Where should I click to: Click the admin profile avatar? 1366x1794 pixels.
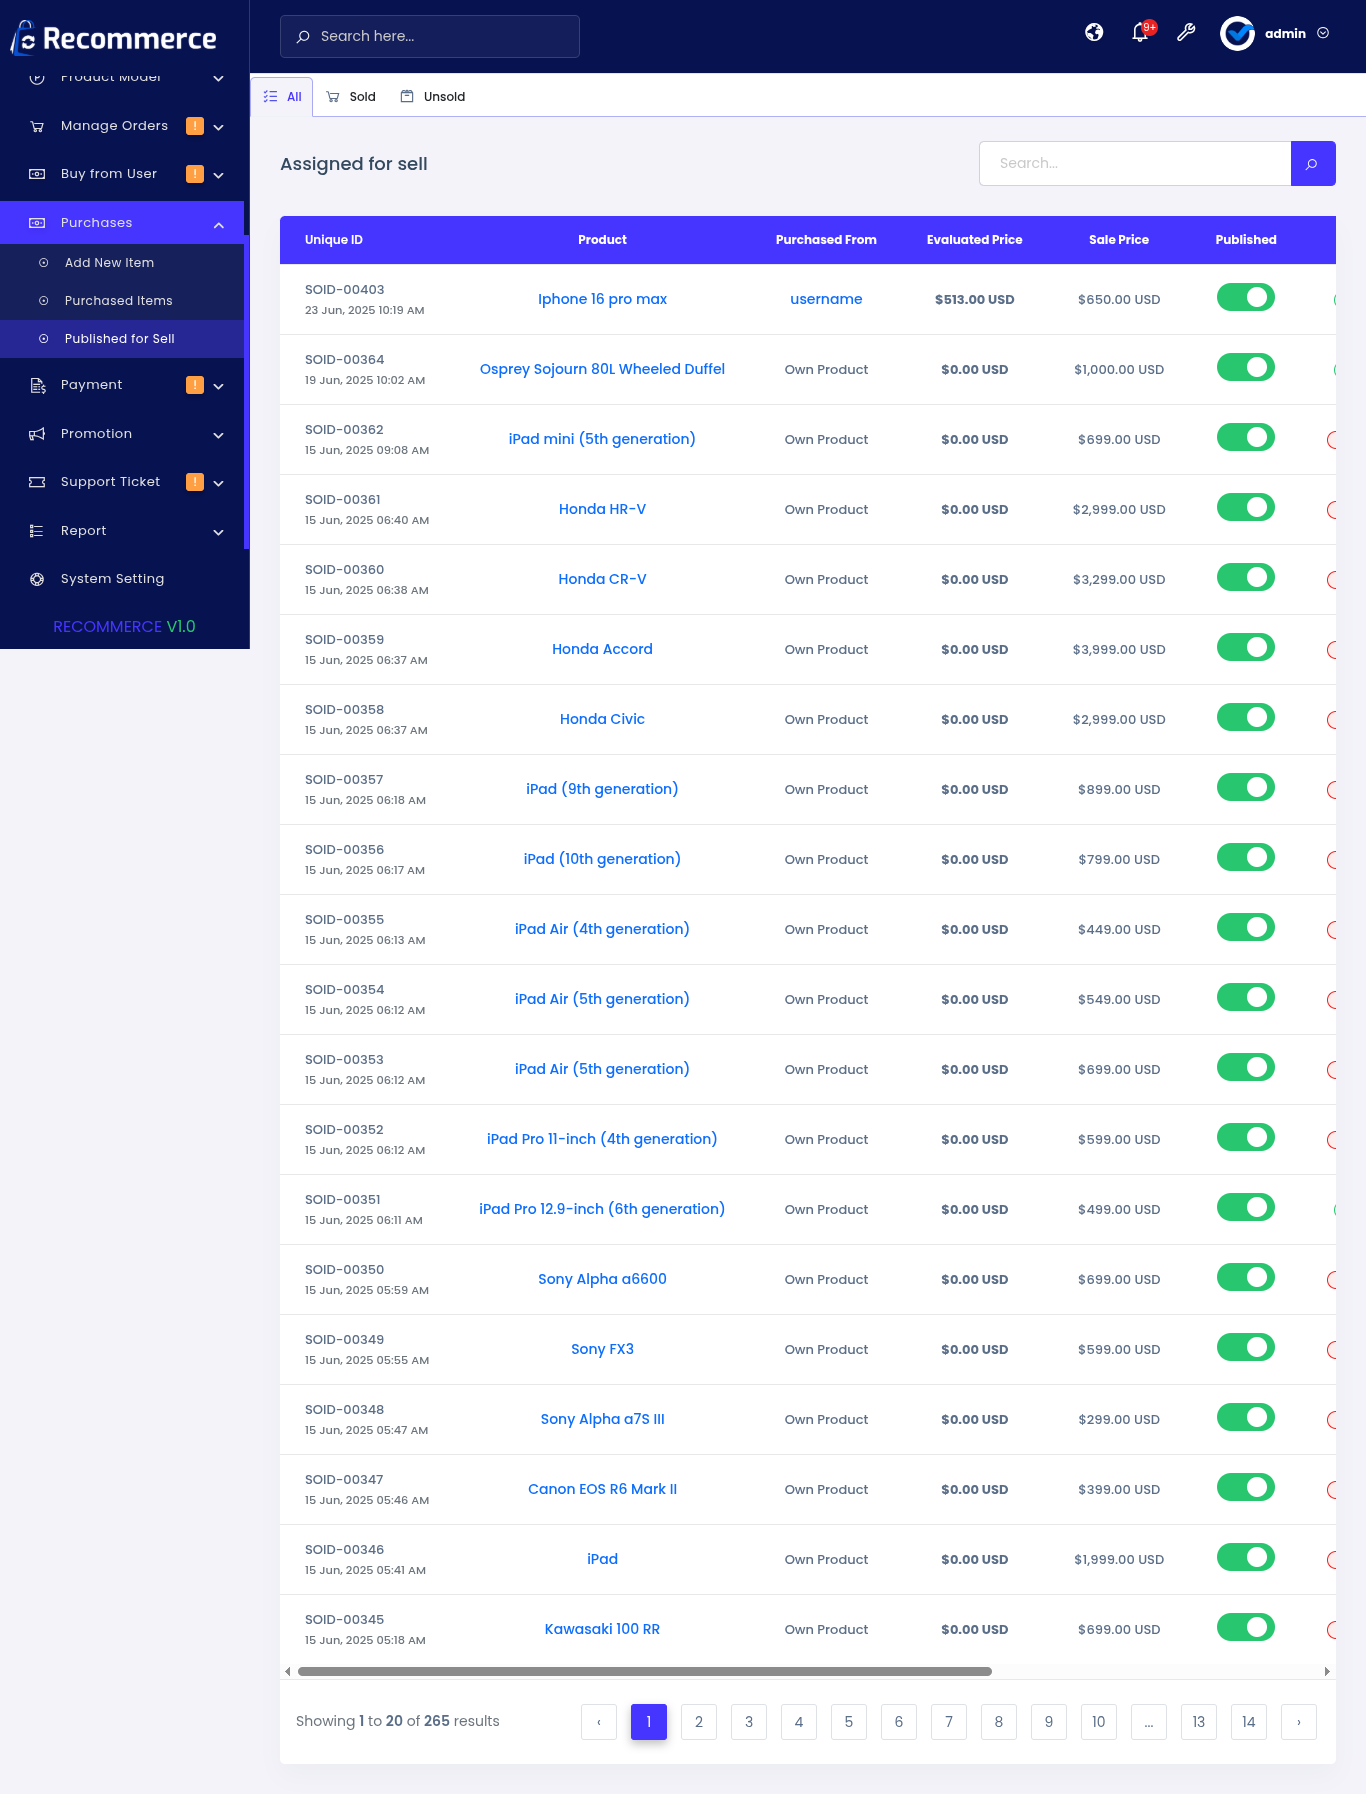pyautogui.click(x=1237, y=33)
